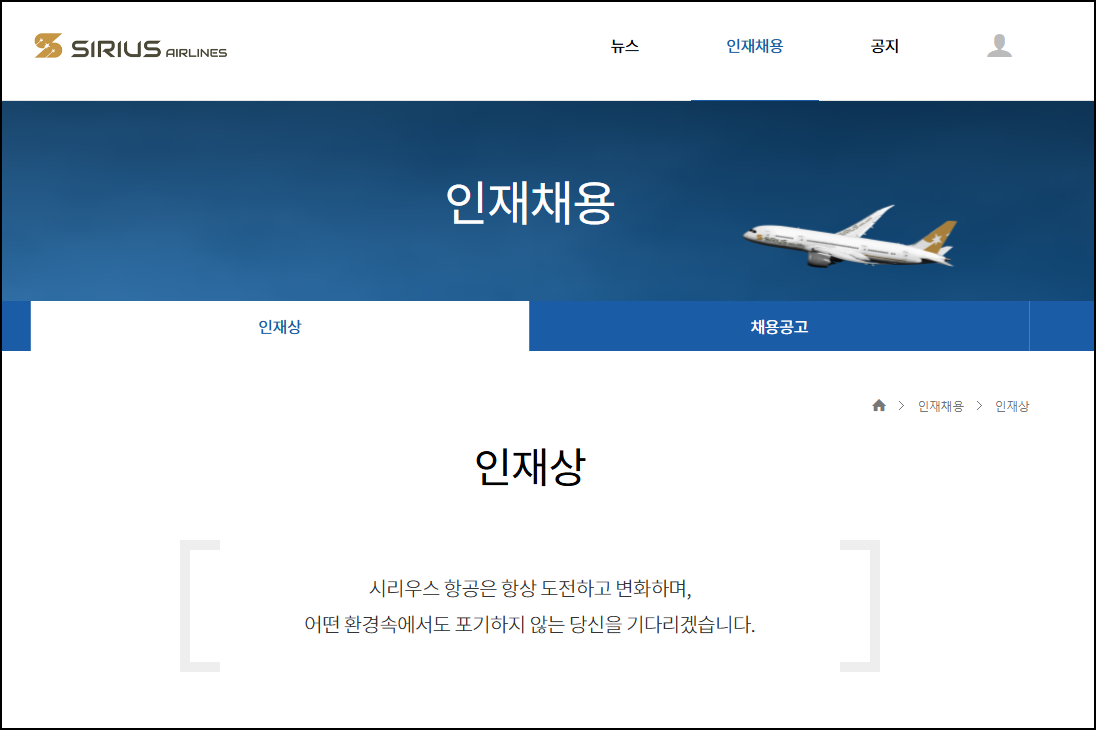This screenshot has width=1096, height=730.
Task: Click the underline indicator beneath 인재채용
Action: [x=755, y=99]
